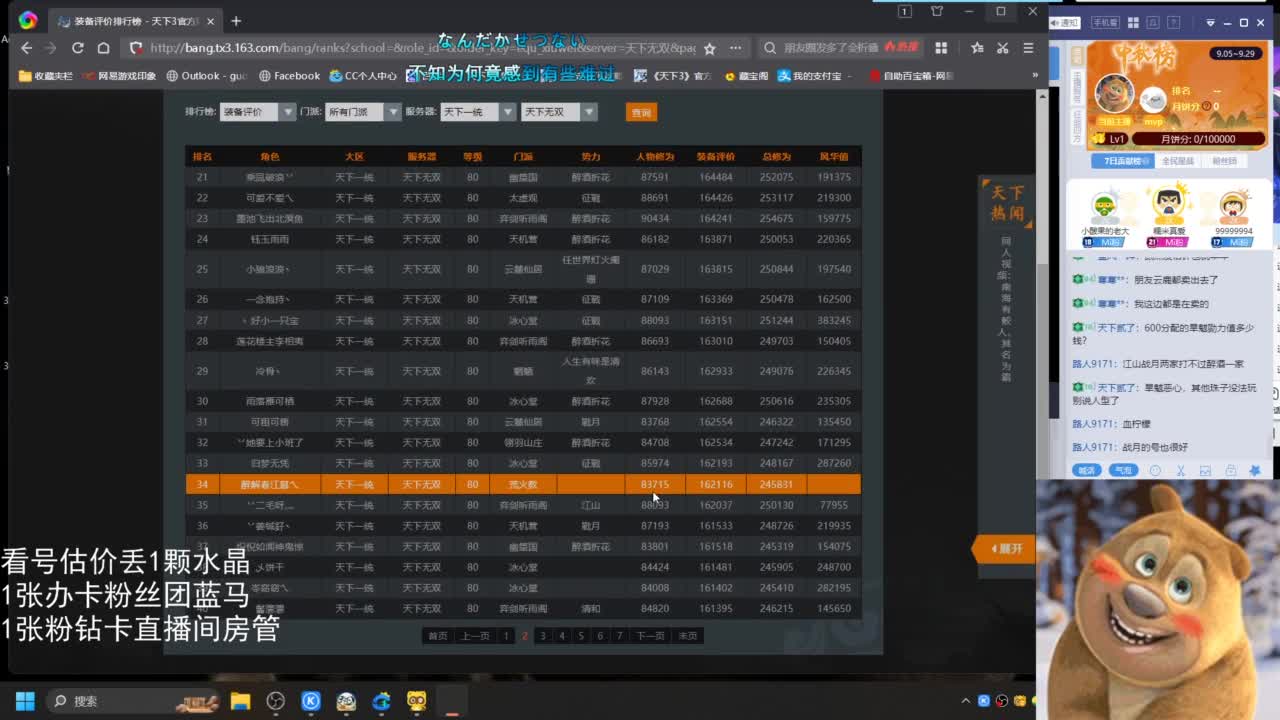Click streamer avatar in 中秋榜 banner

click(x=1114, y=93)
